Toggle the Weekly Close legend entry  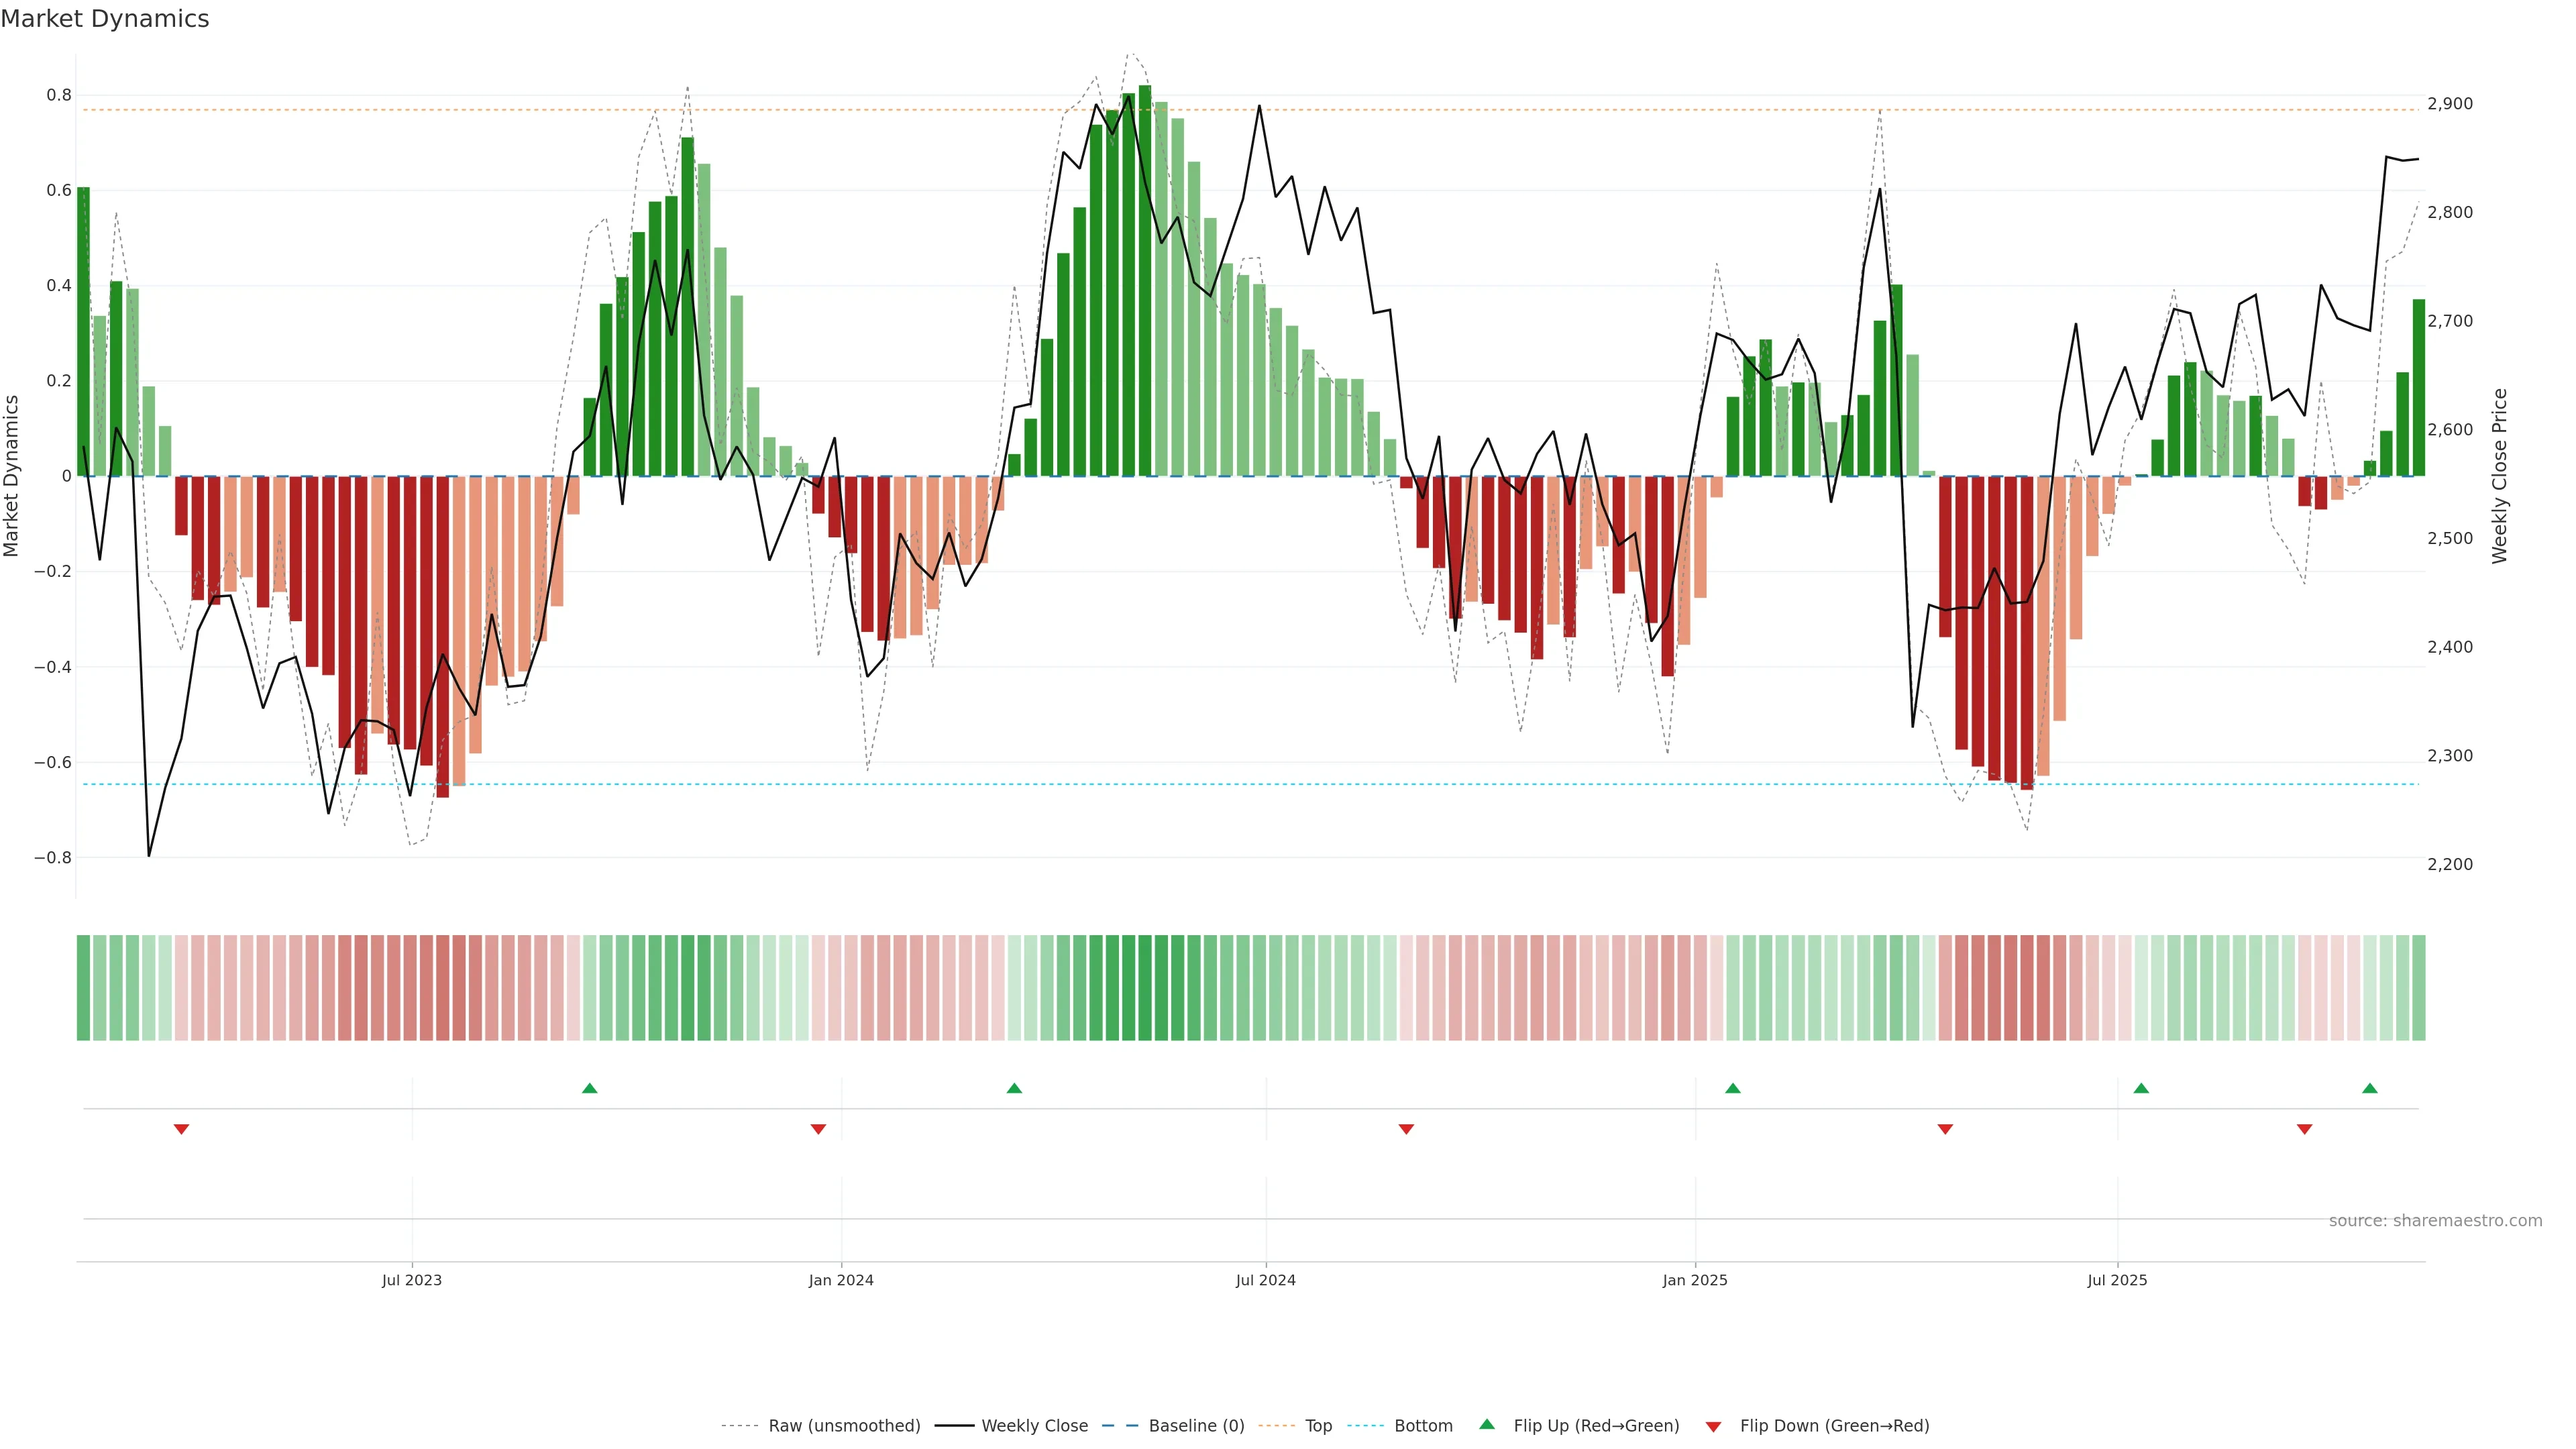[x=1034, y=1425]
